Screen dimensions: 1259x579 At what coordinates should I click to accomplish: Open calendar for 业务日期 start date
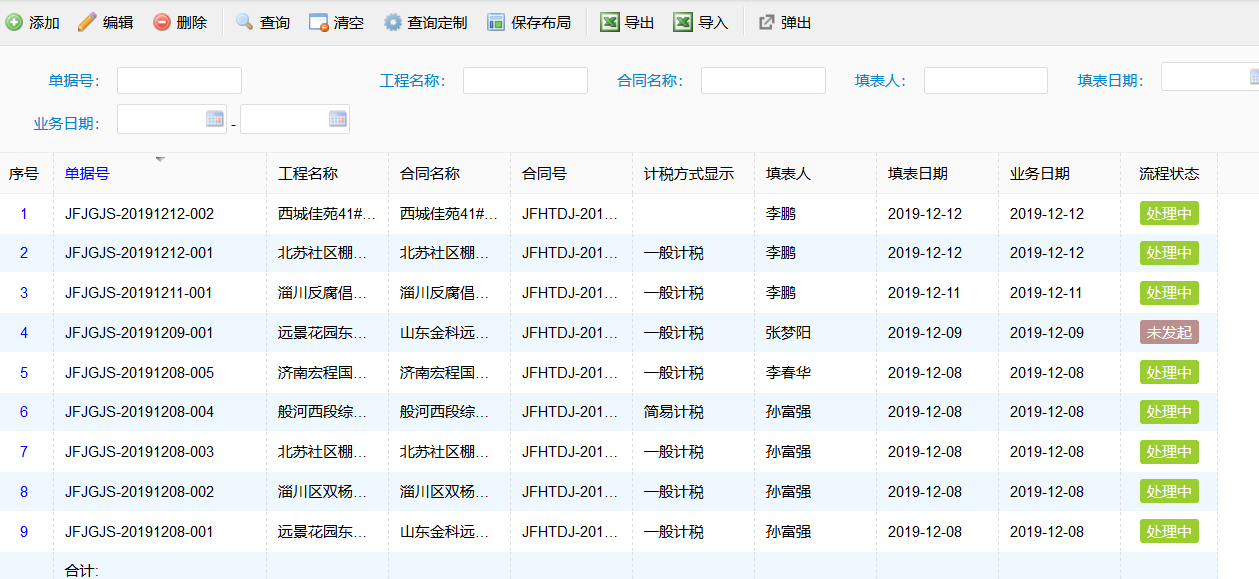click(x=215, y=119)
